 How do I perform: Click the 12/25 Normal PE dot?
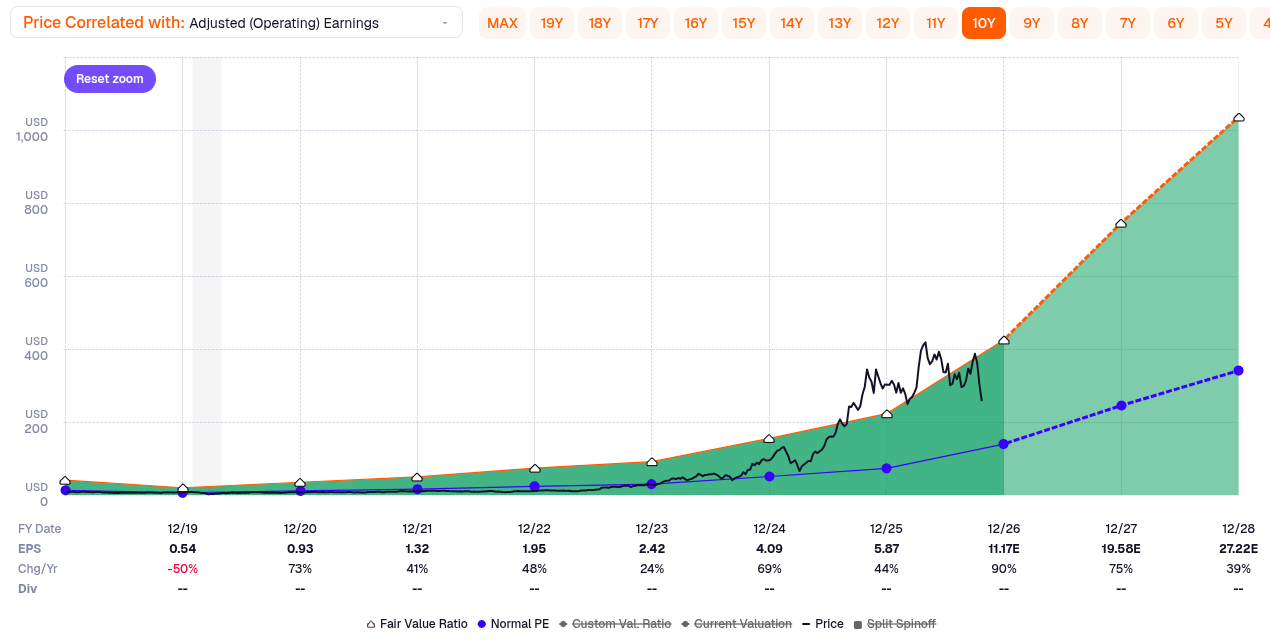point(886,468)
